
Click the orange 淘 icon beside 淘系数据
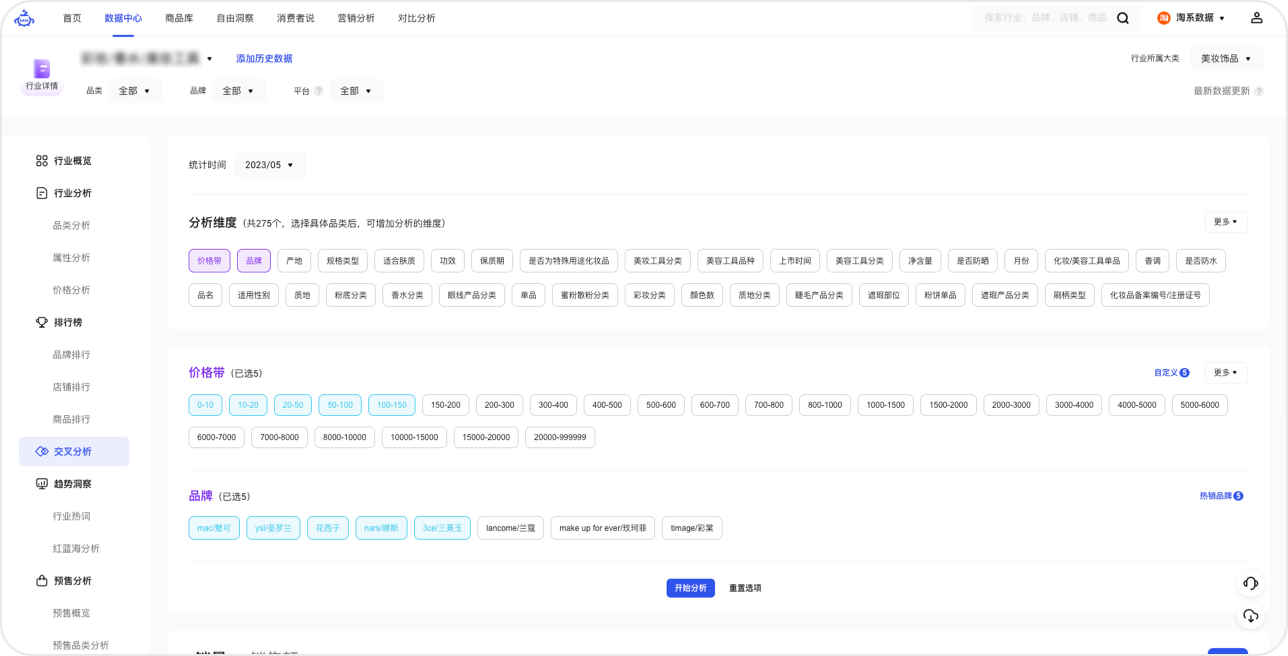1164,18
